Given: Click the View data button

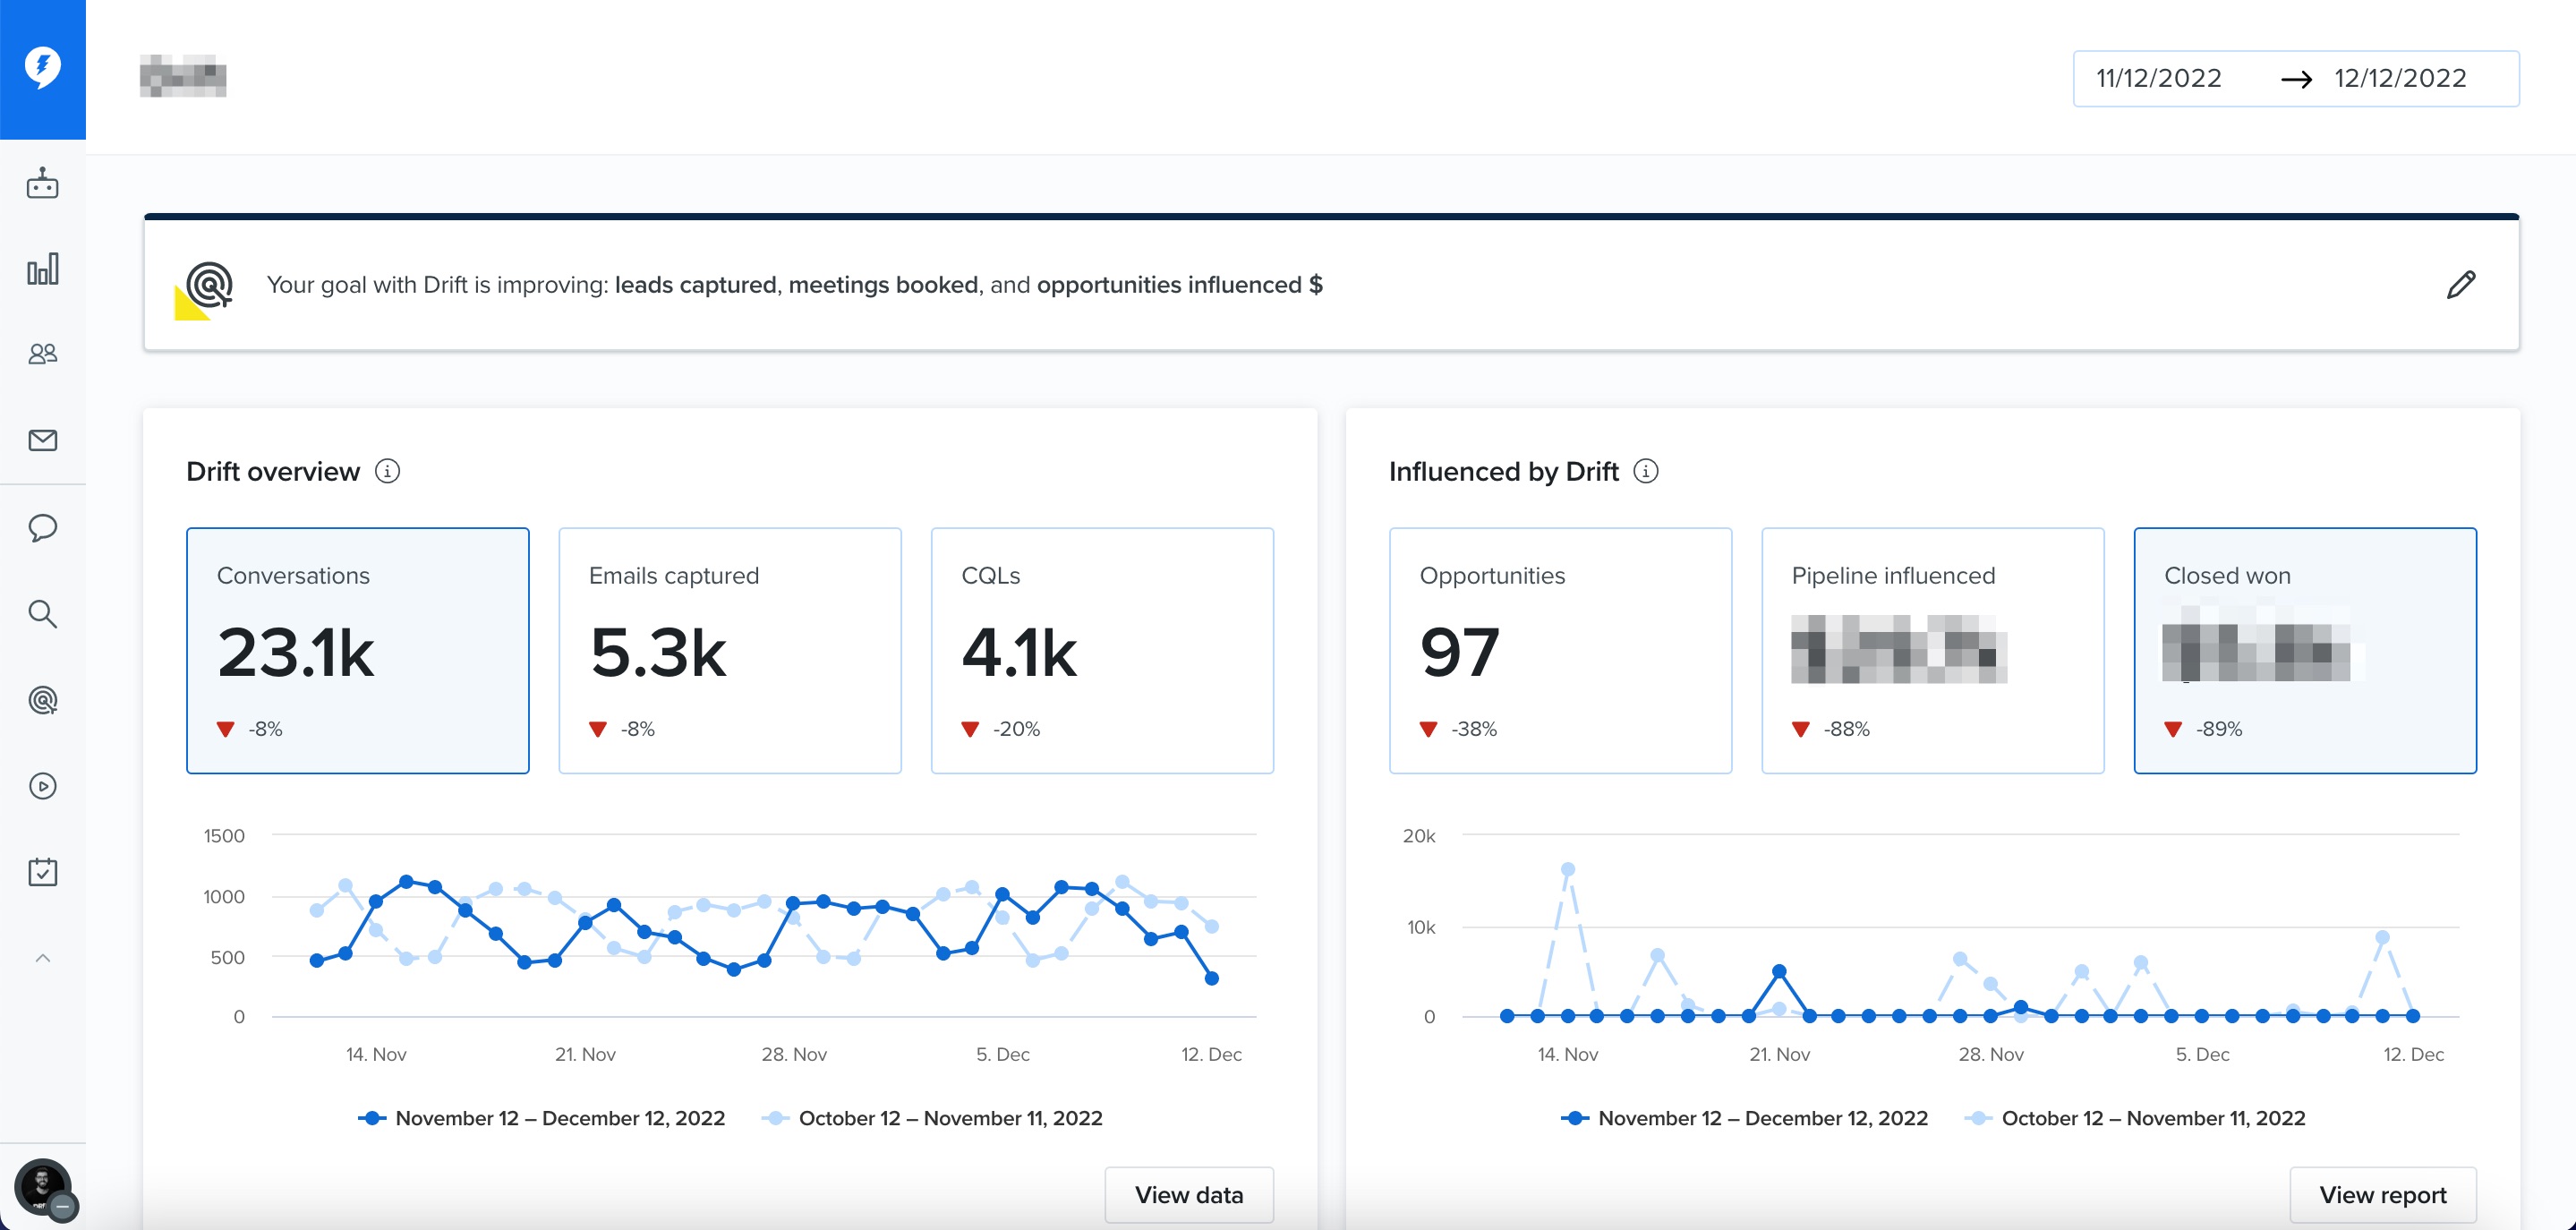Looking at the screenshot, I should pos(1189,1195).
